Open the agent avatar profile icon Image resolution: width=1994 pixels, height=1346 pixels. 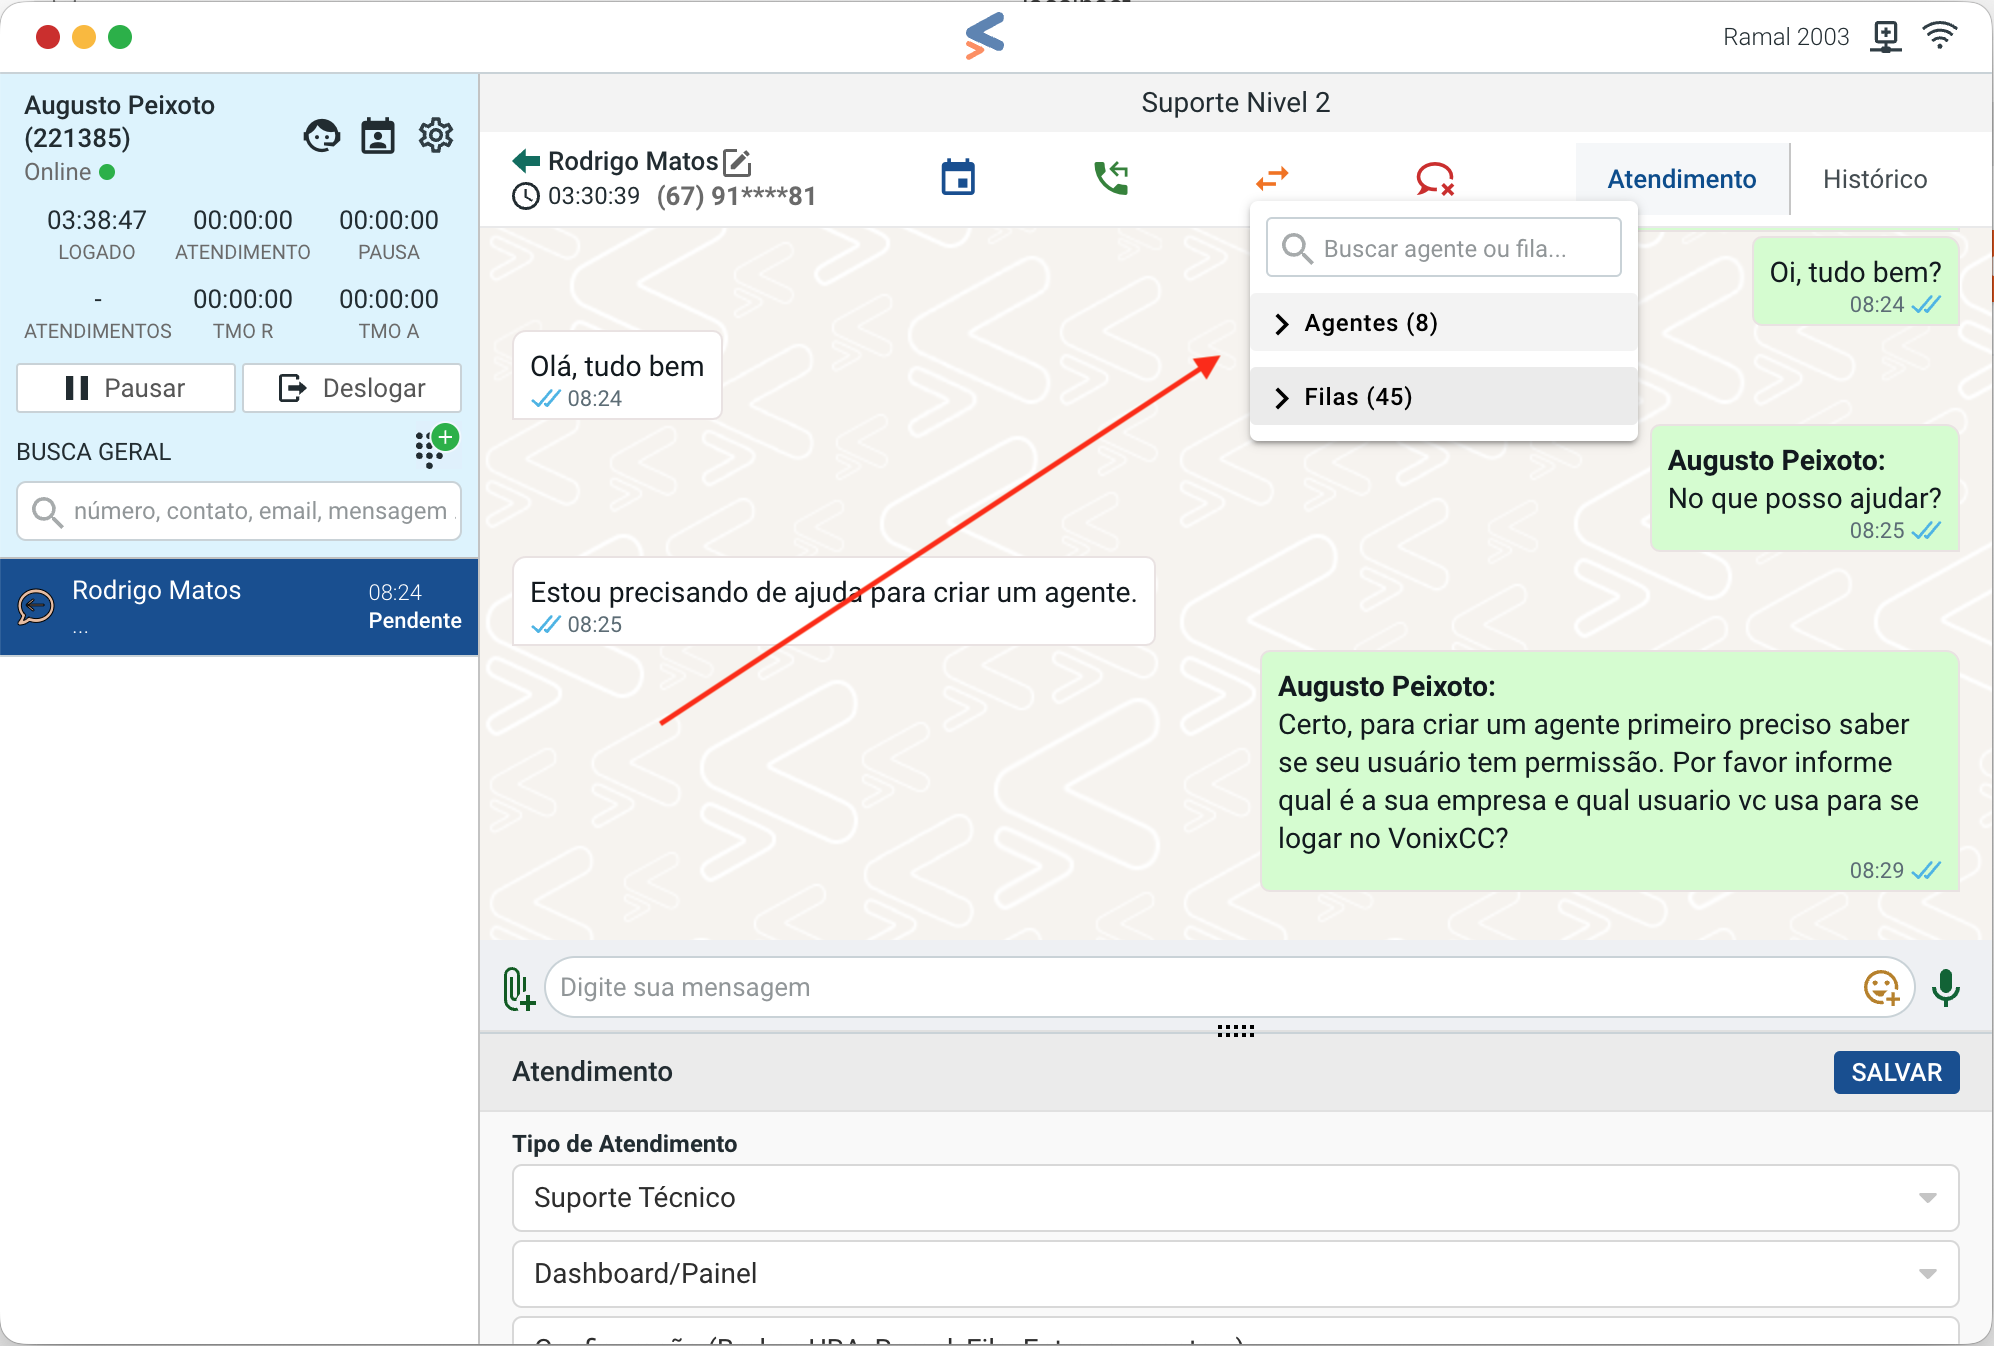pos(322,135)
